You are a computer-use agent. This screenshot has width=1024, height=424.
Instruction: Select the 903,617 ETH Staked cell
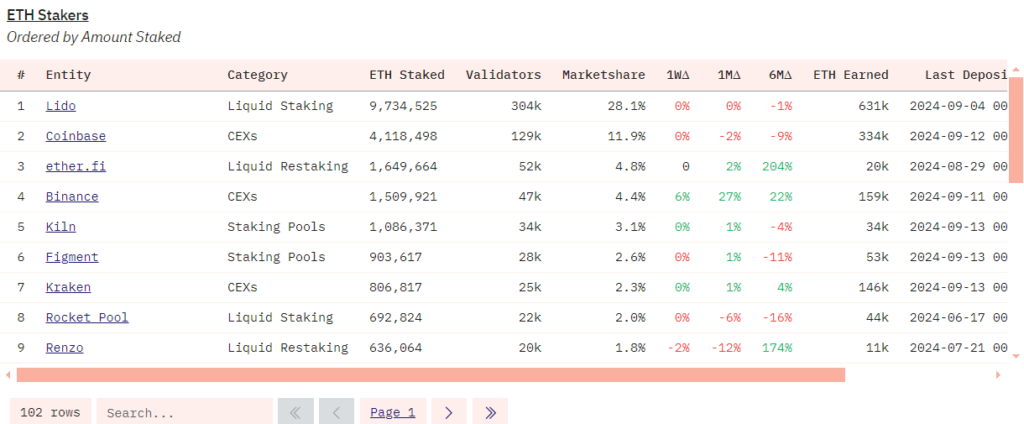(x=396, y=257)
